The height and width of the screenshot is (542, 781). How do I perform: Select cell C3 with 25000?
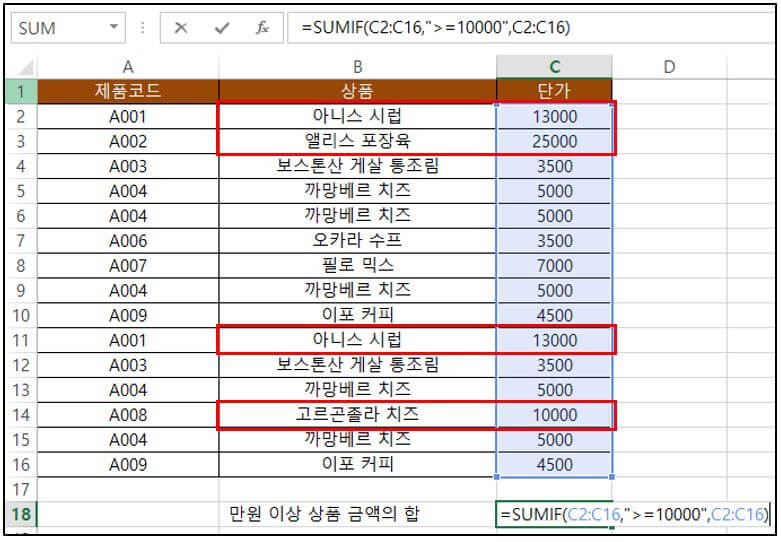point(554,141)
